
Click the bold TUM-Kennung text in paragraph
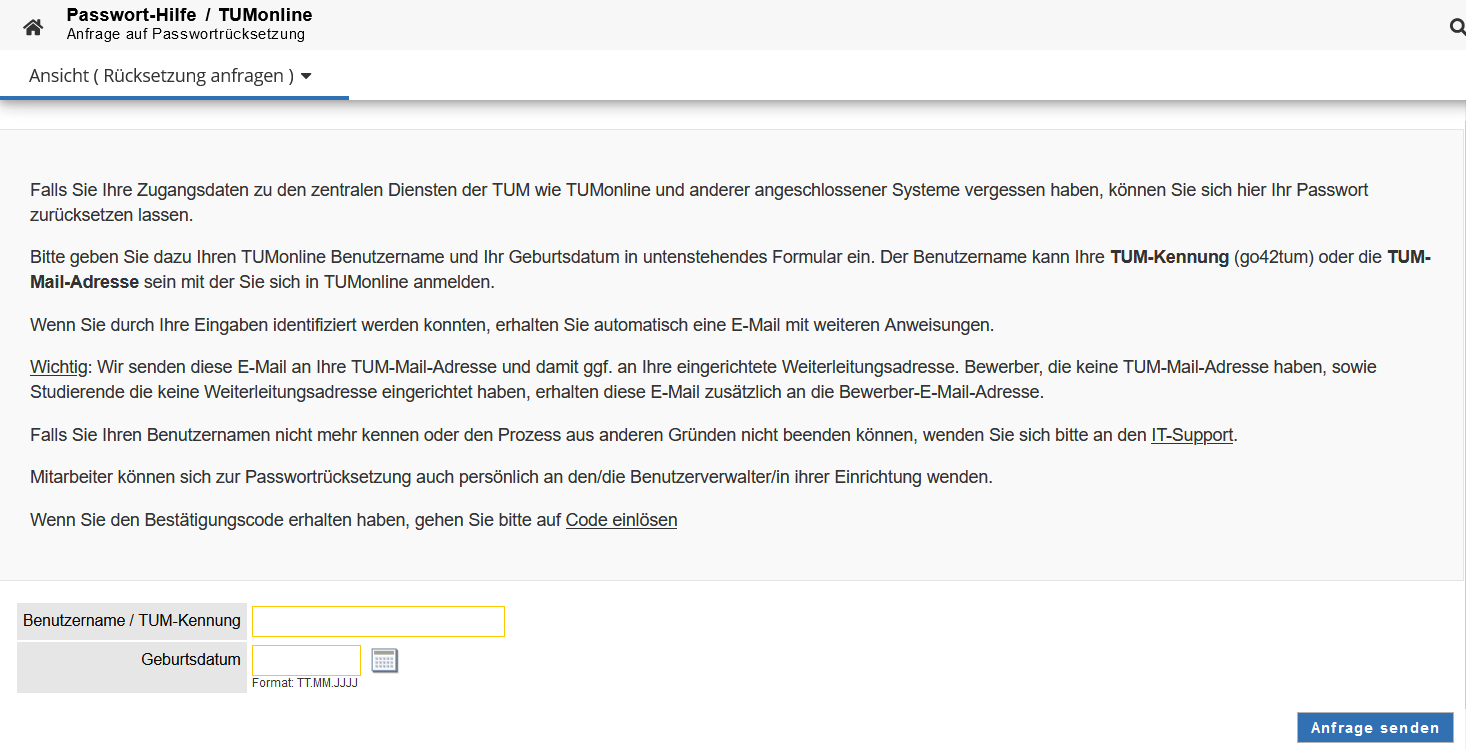pos(1169,257)
